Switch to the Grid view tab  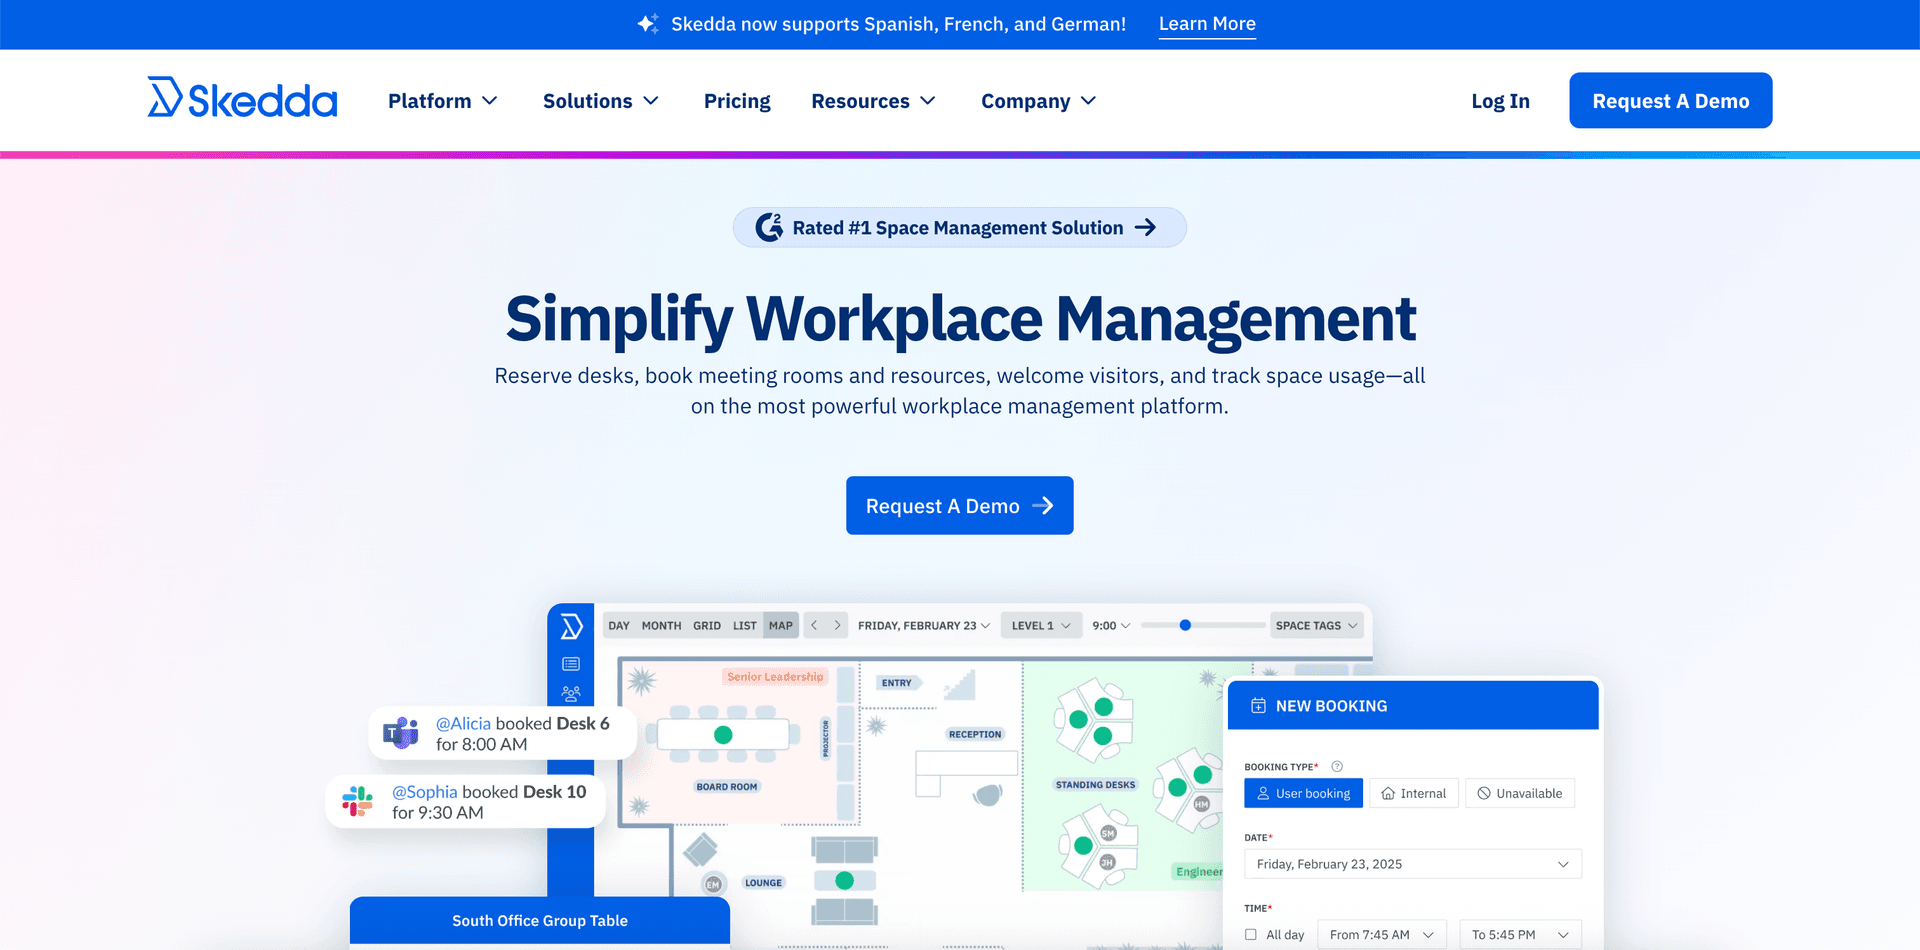click(x=706, y=626)
